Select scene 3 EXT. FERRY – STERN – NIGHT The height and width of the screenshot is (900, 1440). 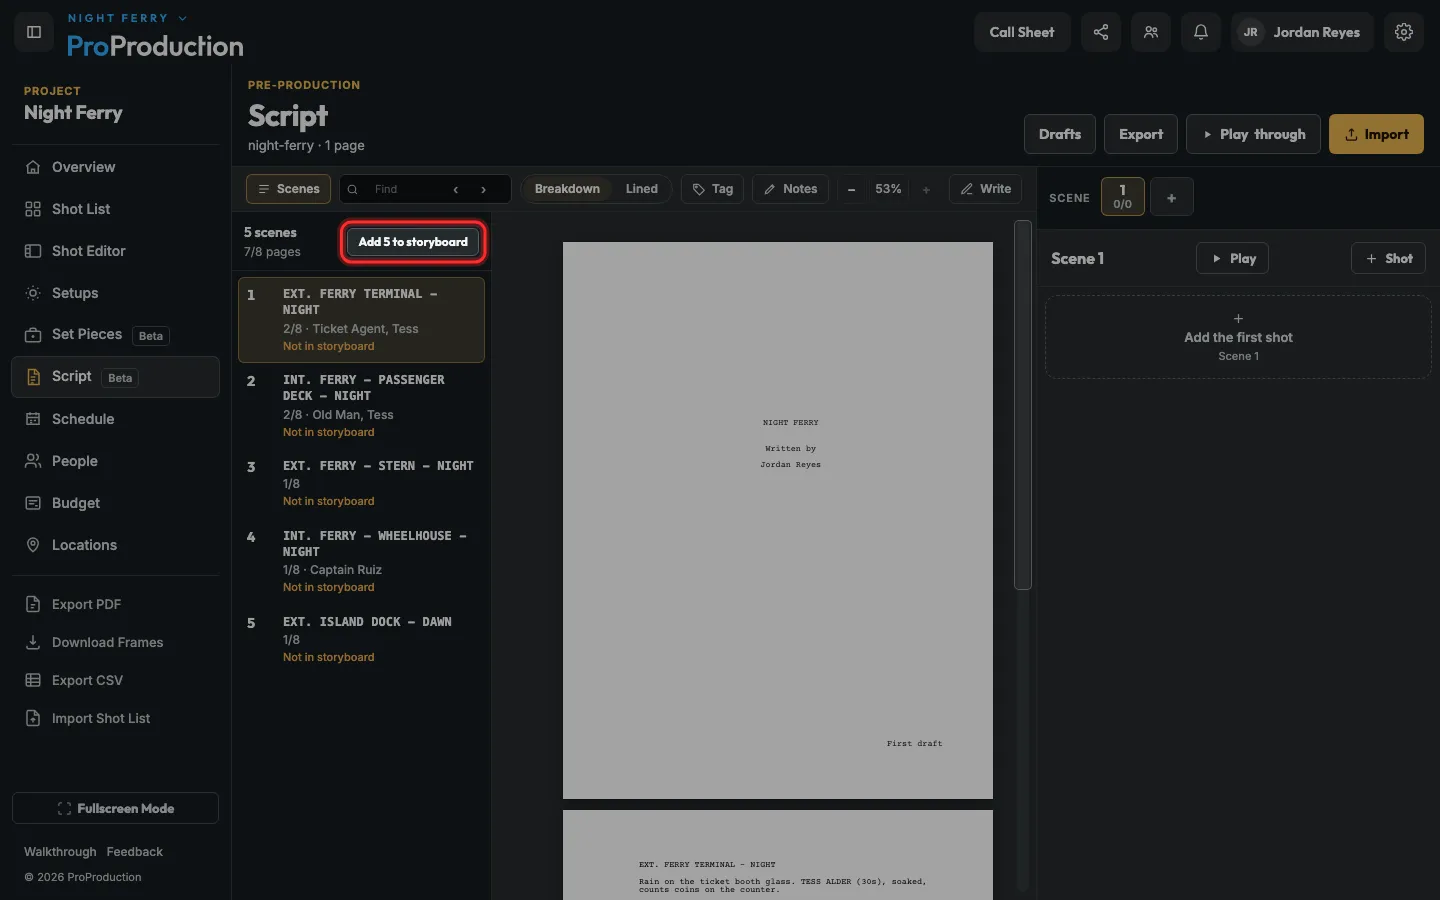[x=361, y=483]
